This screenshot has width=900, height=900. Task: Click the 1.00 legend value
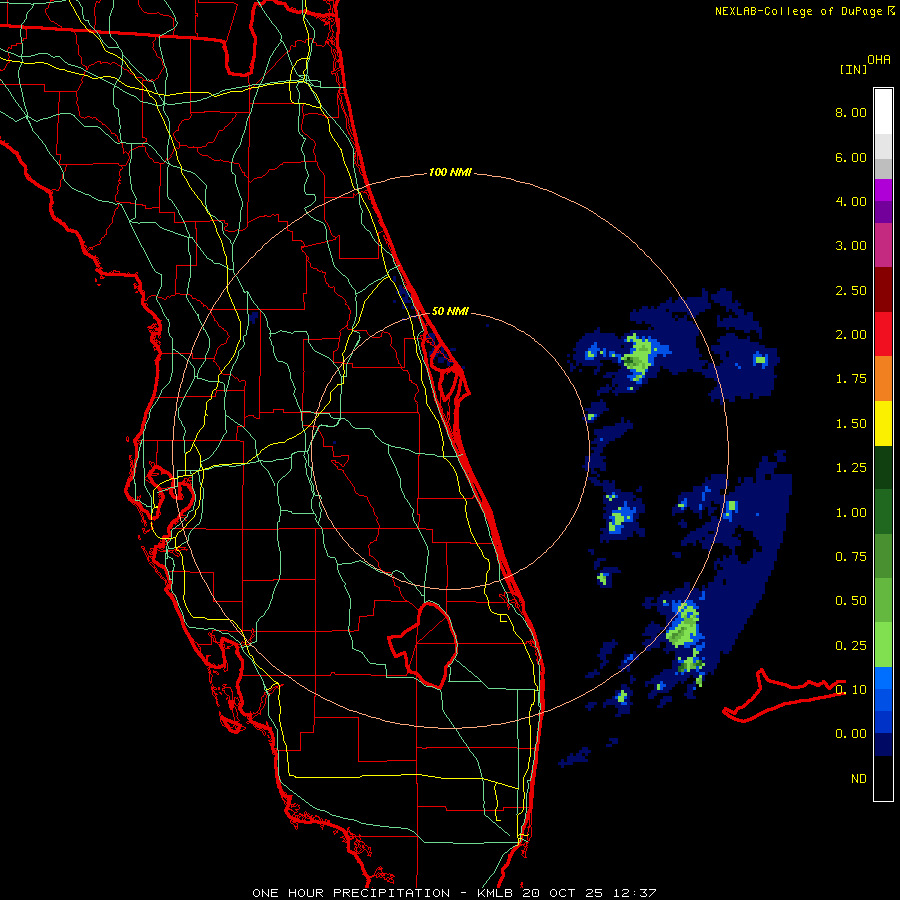pos(851,513)
